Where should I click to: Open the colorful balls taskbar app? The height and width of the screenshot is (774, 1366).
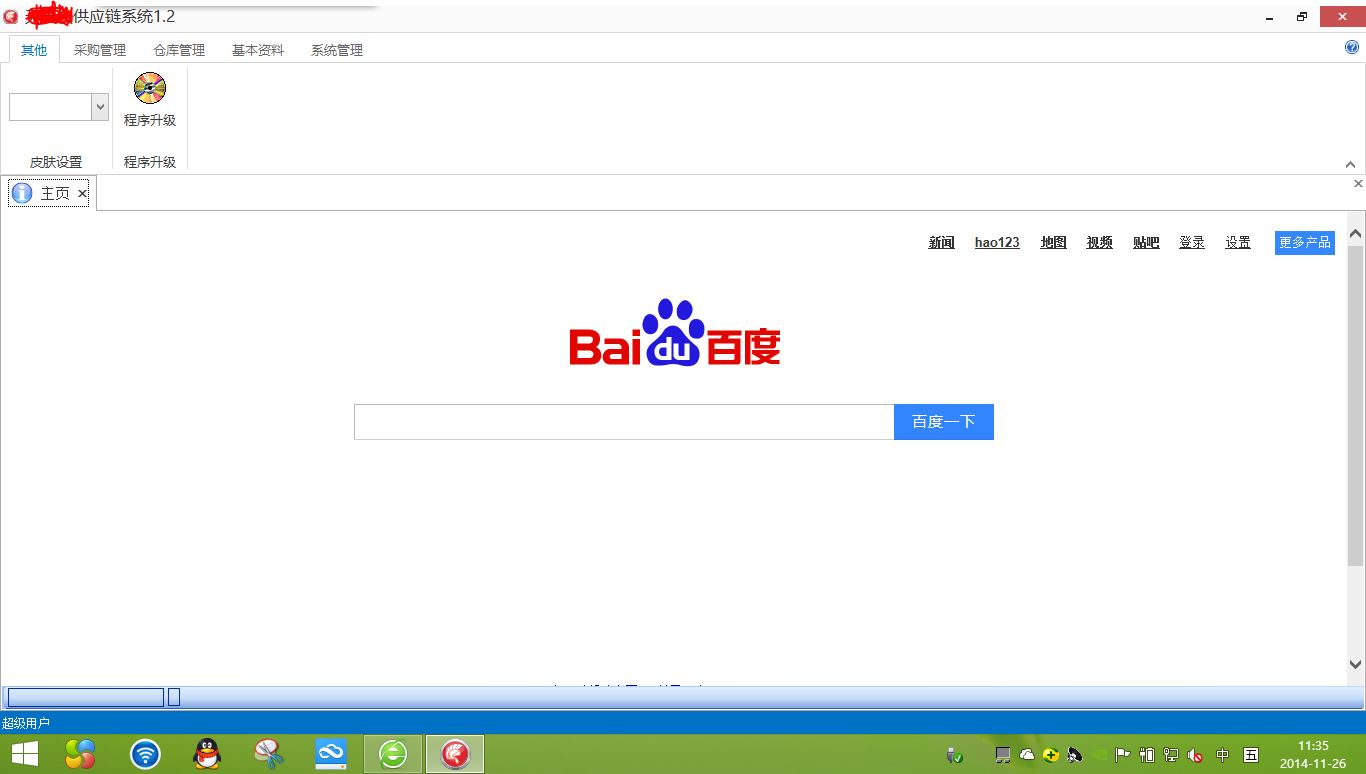tap(80, 754)
